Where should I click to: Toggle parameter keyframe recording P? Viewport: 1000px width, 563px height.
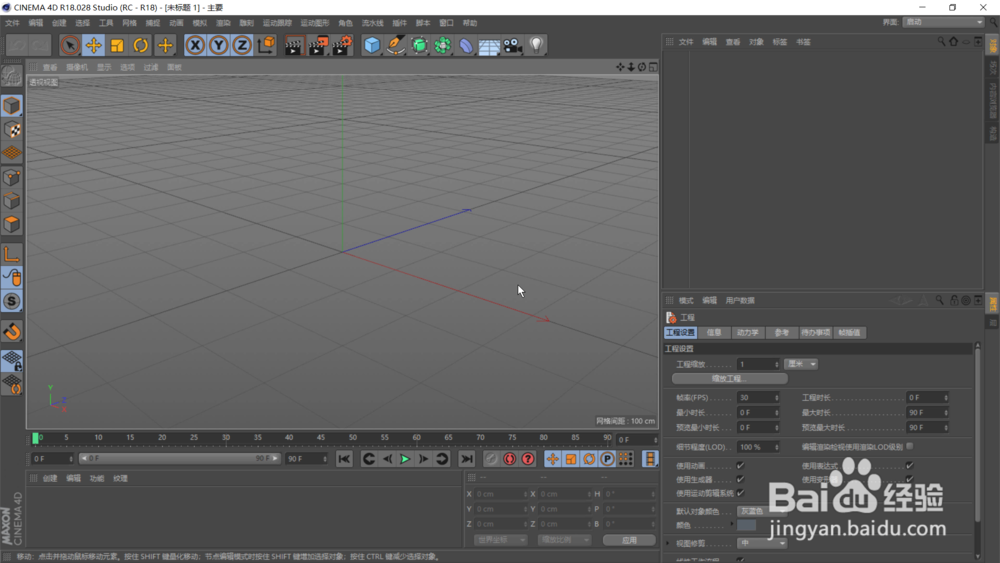[x=607, y=459]
